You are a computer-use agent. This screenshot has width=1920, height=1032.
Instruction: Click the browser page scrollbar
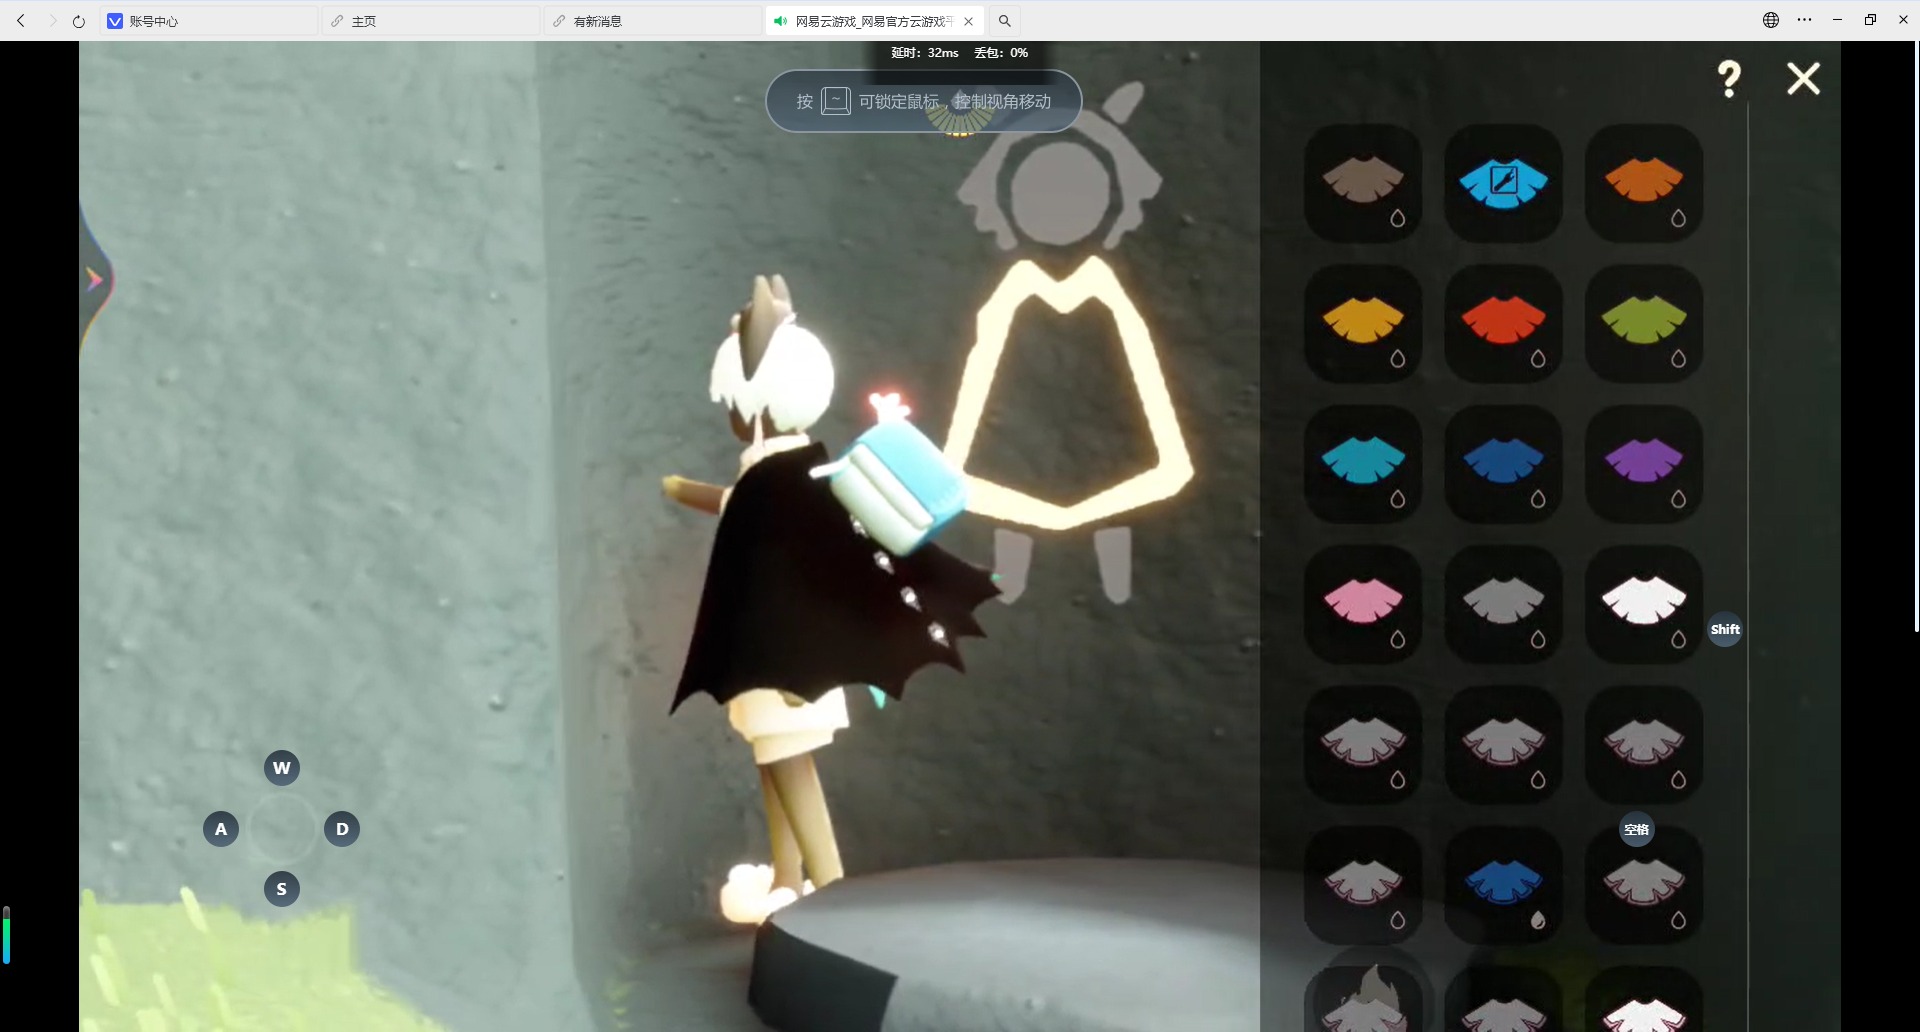tap(1916, 336)
